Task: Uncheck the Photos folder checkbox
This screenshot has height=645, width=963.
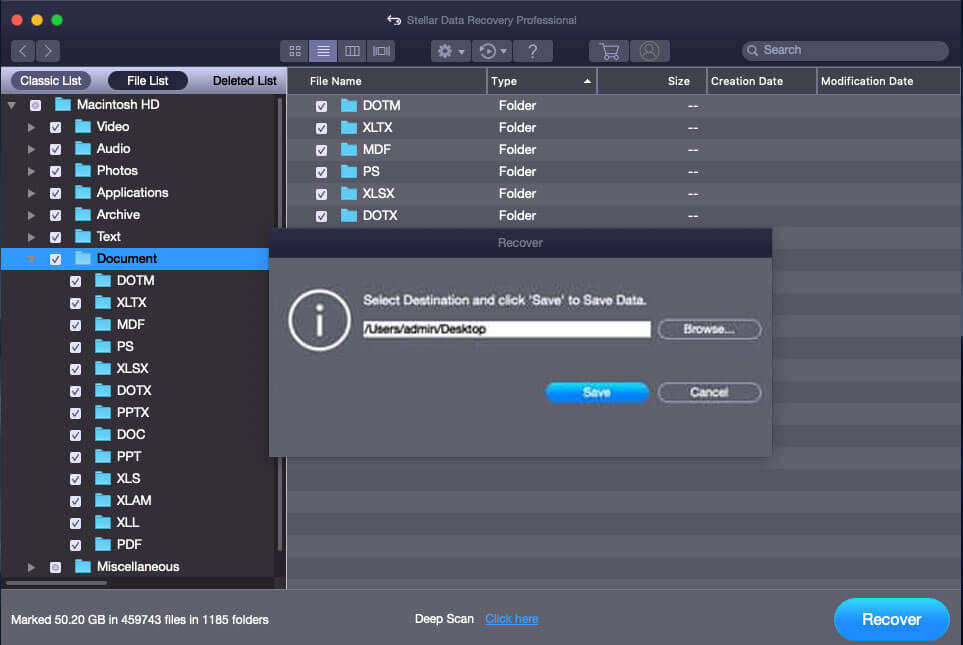Action: click(x=55, y=171)
